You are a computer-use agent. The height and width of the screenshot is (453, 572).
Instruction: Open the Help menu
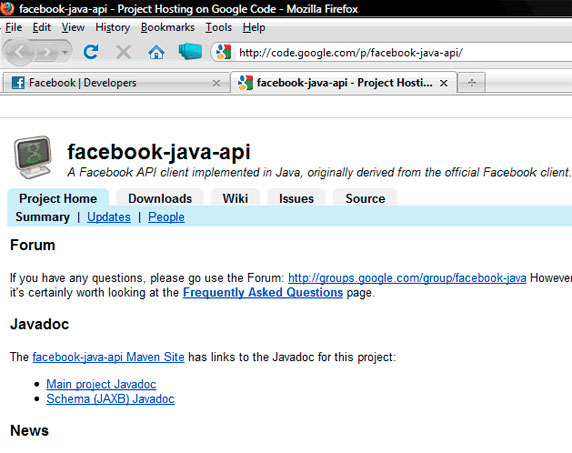point(254,27)
